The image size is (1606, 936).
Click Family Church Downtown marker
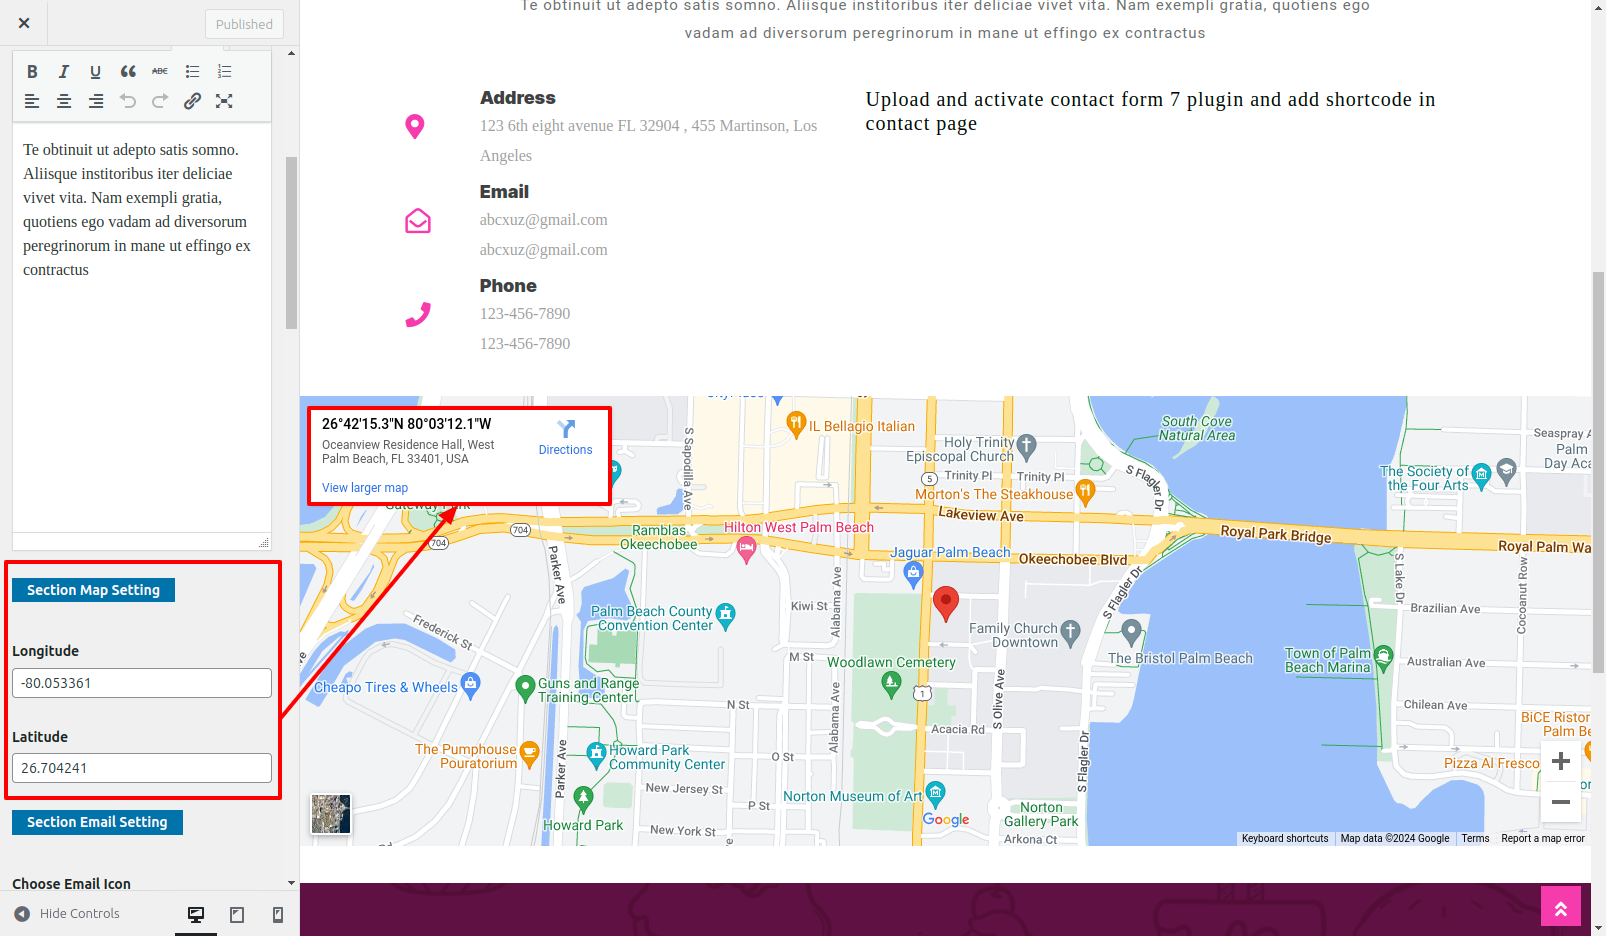click(x=1071, y=632)
